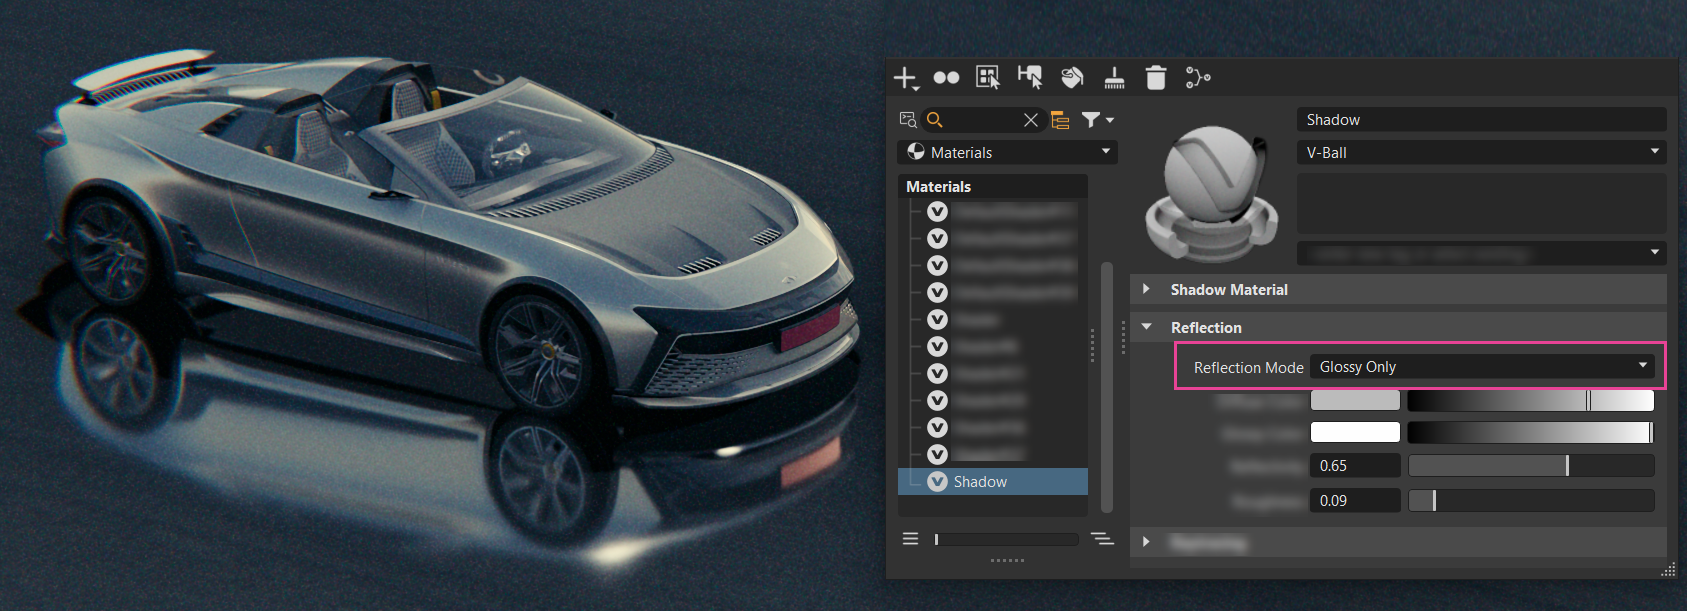Open the funnel filter options
Viewport: 1687px width, 611px height.
[1097, 120]
